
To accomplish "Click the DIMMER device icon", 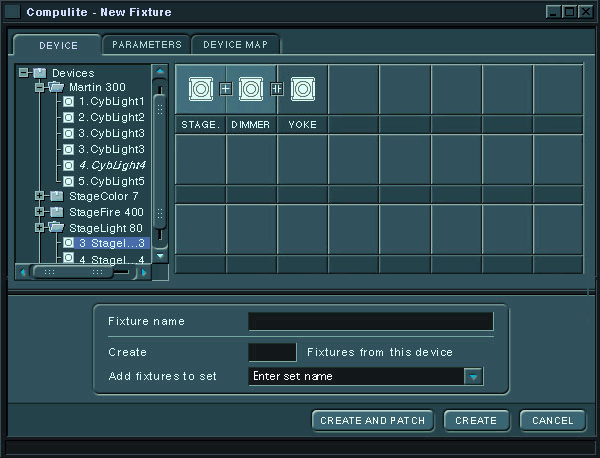I will 251,89.
